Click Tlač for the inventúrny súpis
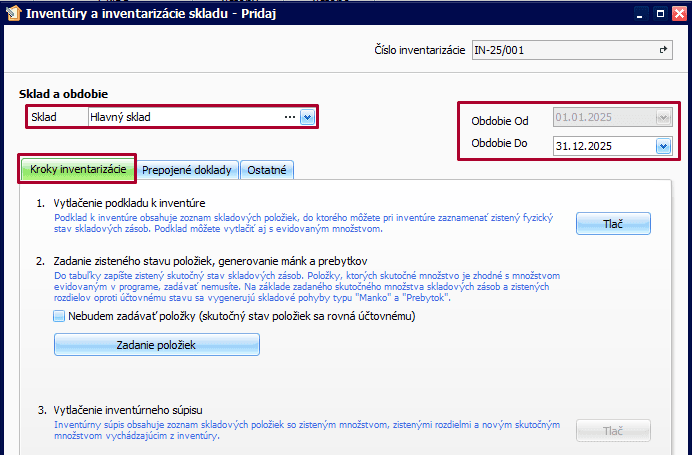 point(613,430)
